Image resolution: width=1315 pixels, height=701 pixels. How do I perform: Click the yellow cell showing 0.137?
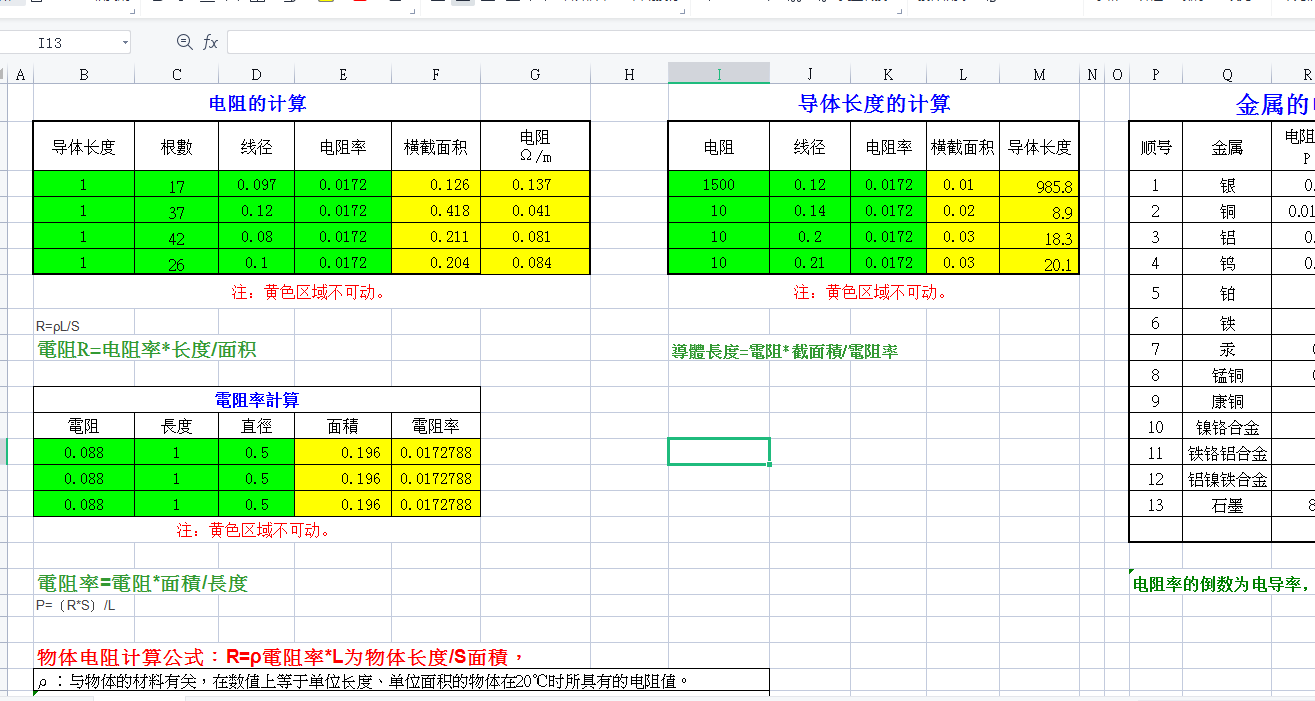(x=535, y=185)
